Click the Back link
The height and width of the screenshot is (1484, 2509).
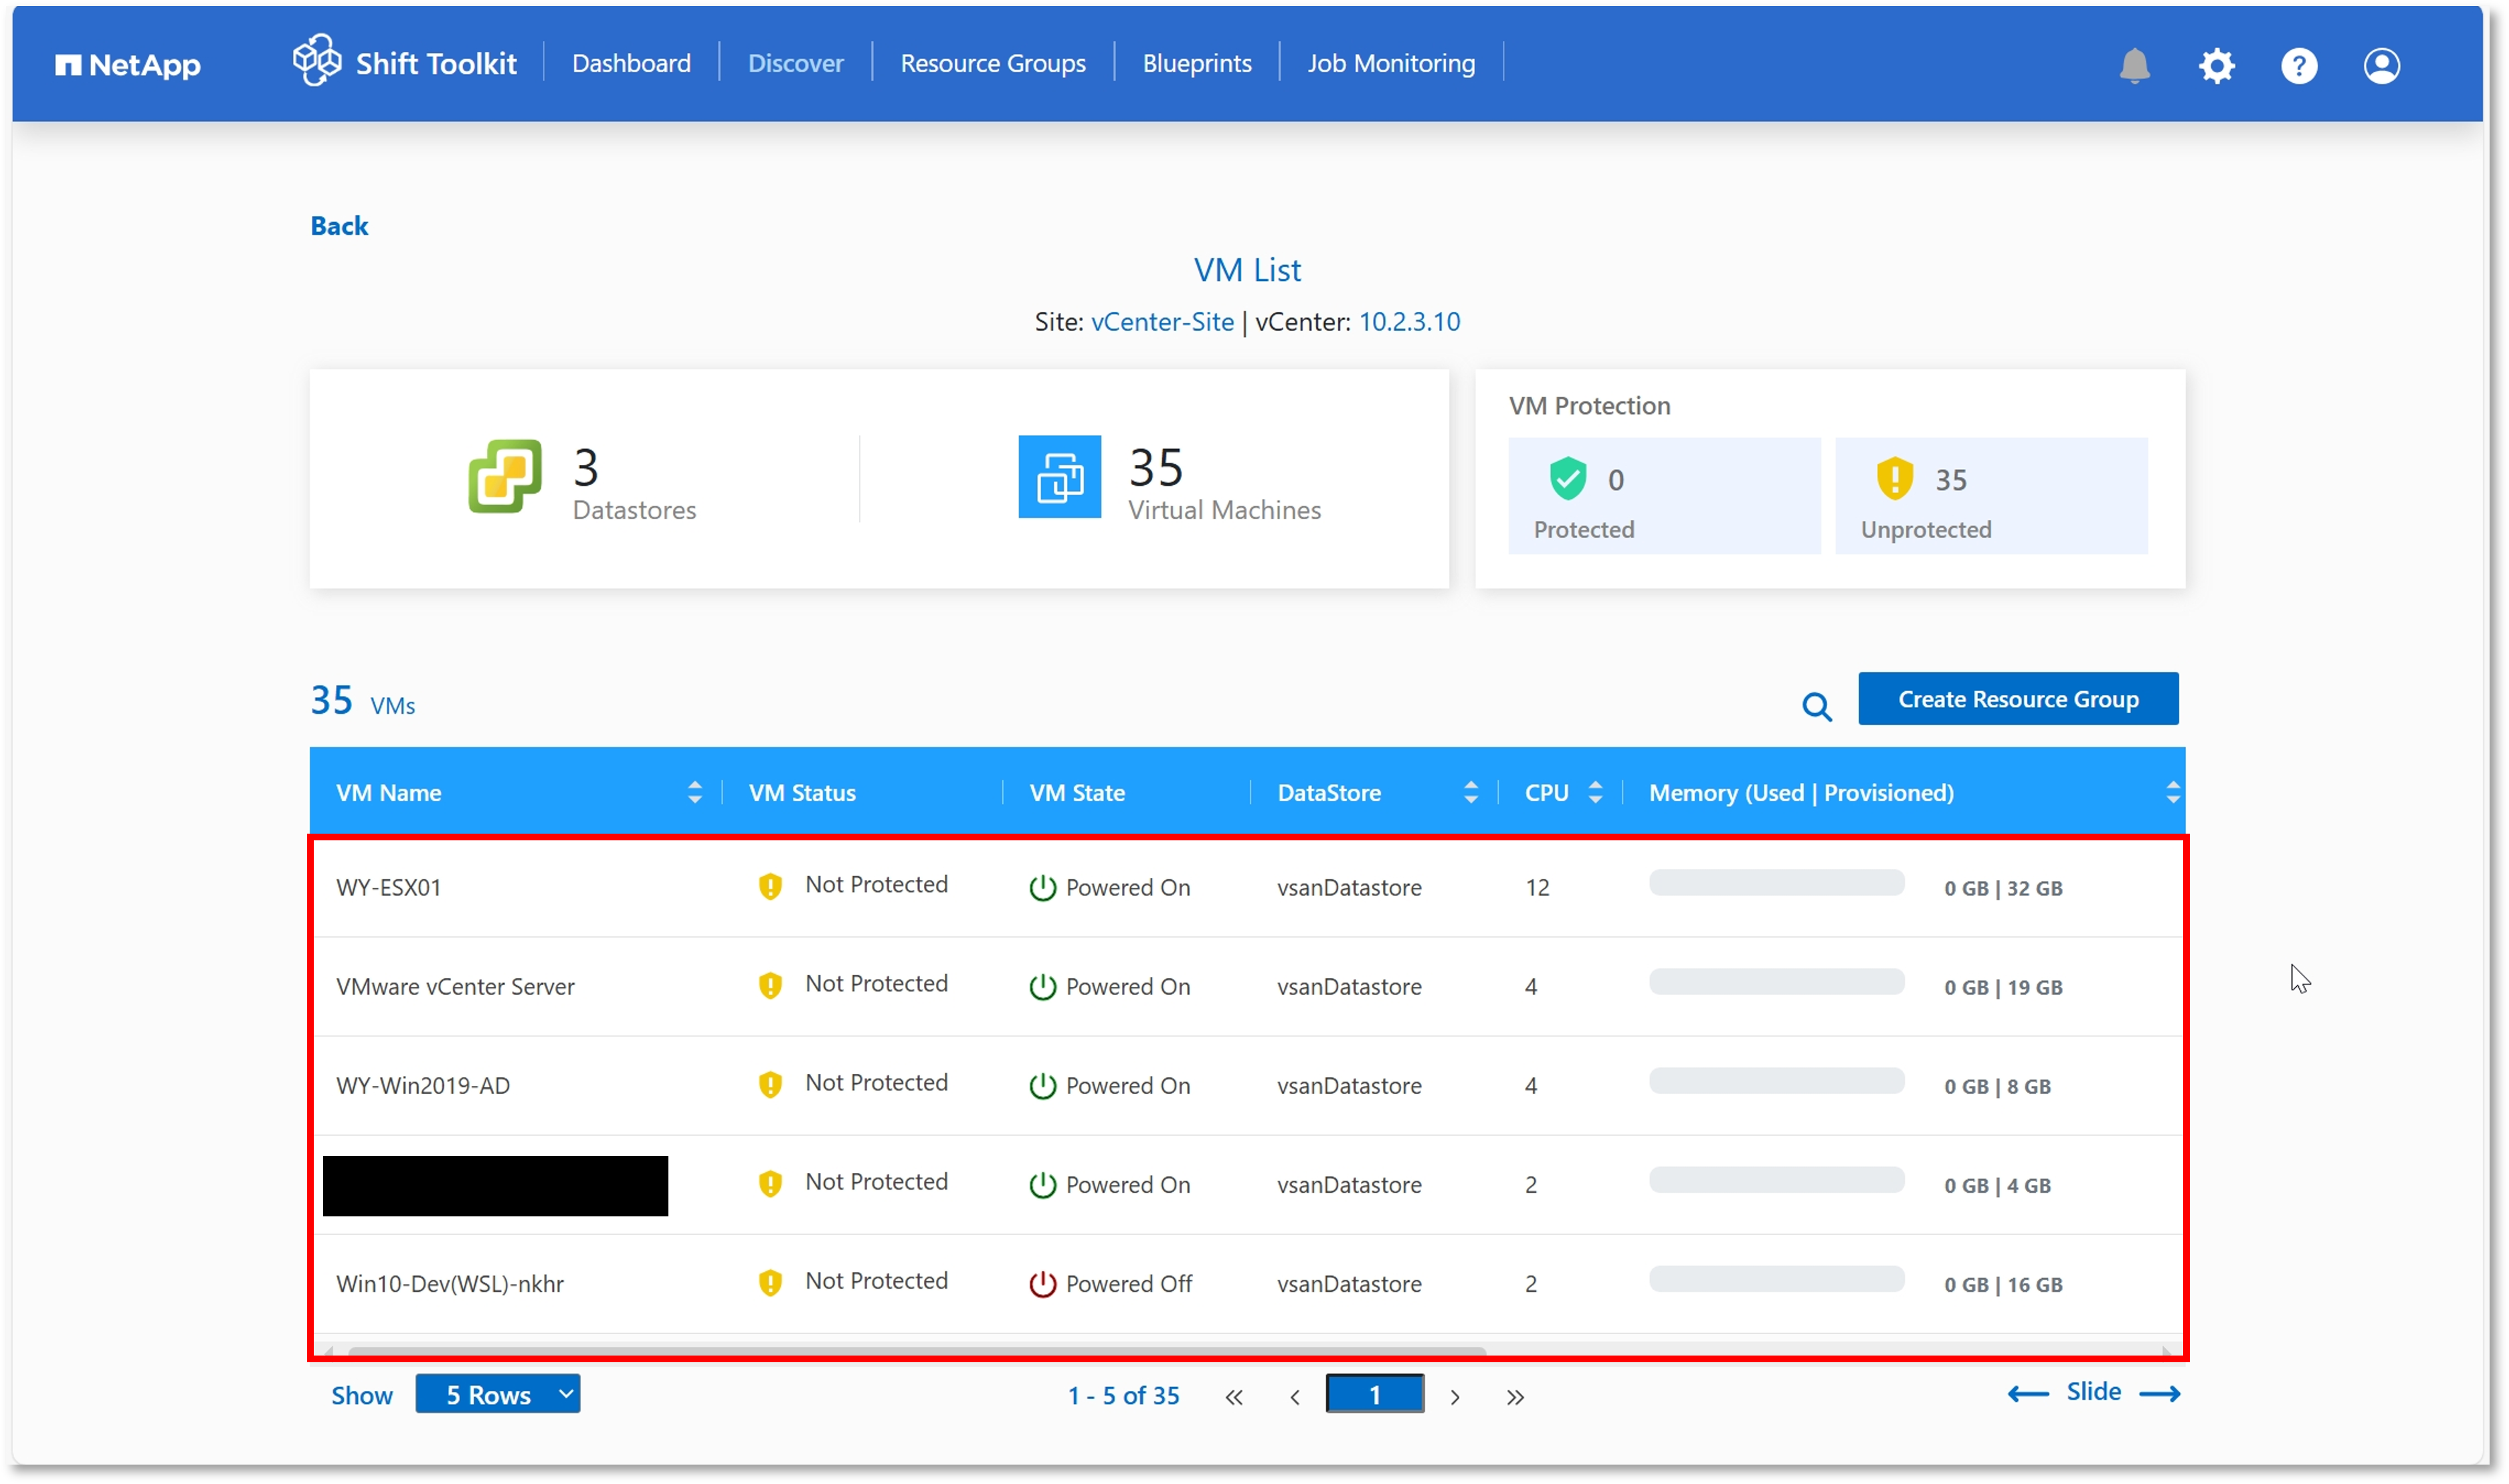(x=339, y=226)
